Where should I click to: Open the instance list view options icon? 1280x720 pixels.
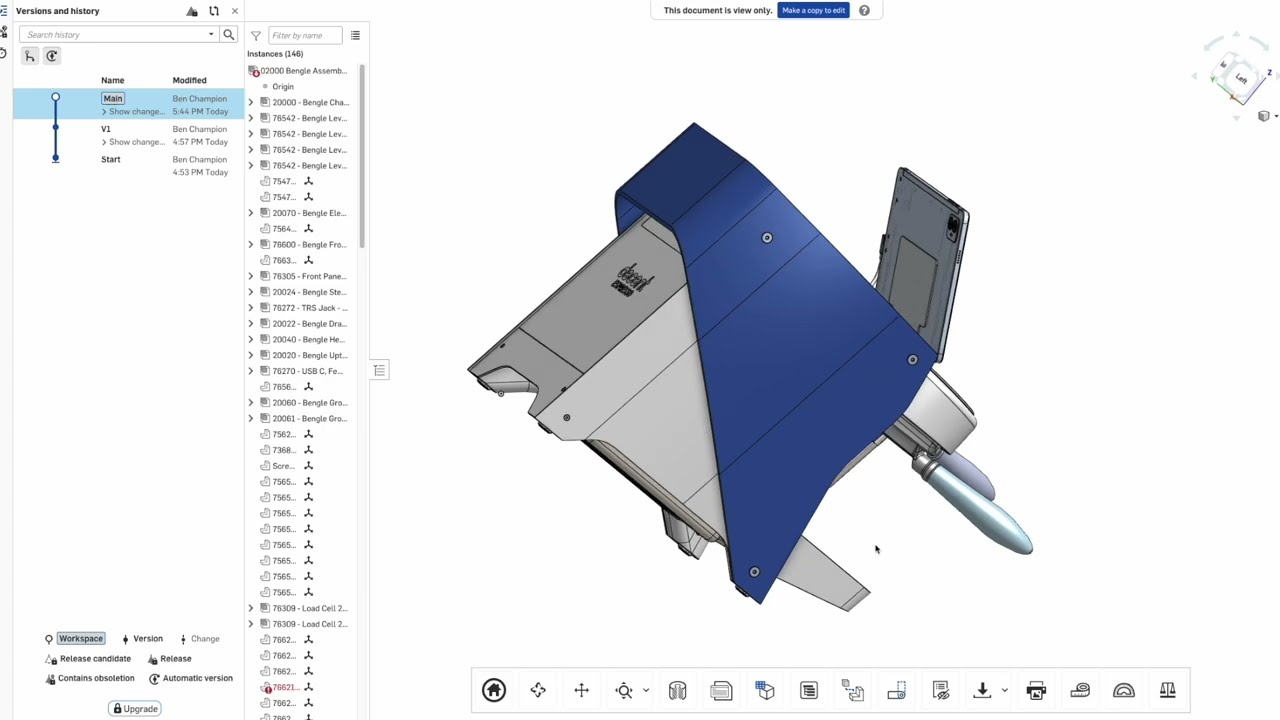(x=355, y=35)
